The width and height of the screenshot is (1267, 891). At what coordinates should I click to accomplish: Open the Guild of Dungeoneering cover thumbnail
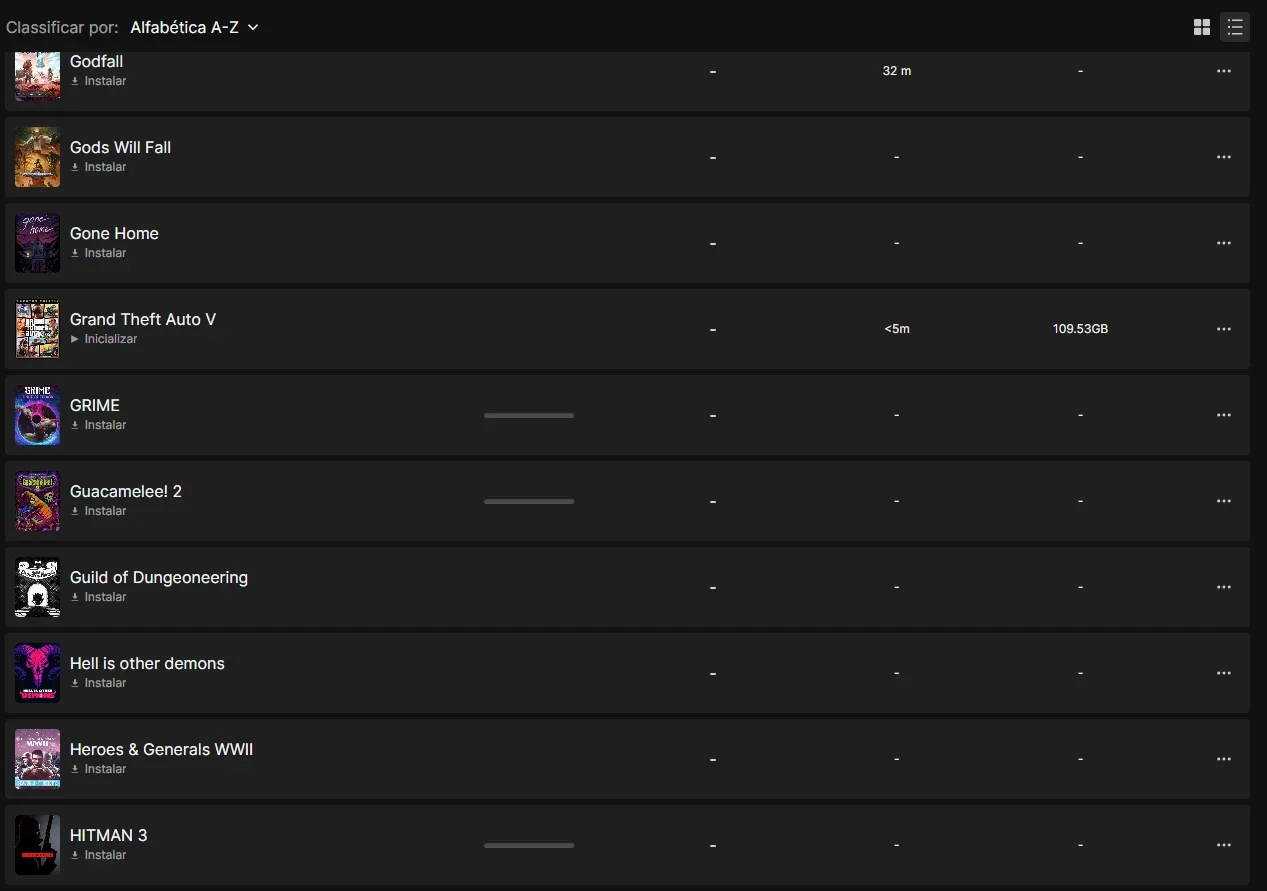pyautogui.click(x=38, y=587)
